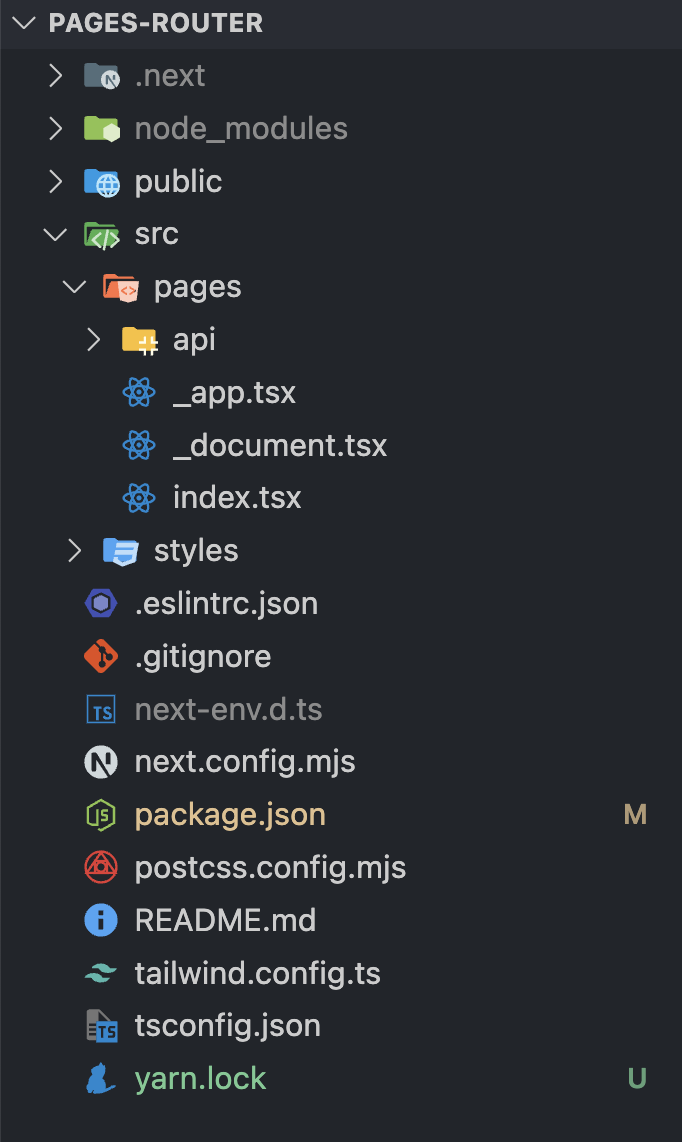Open the index.tsx file
This screenshot has height=1142, width=682.
(x=237, y=498)
